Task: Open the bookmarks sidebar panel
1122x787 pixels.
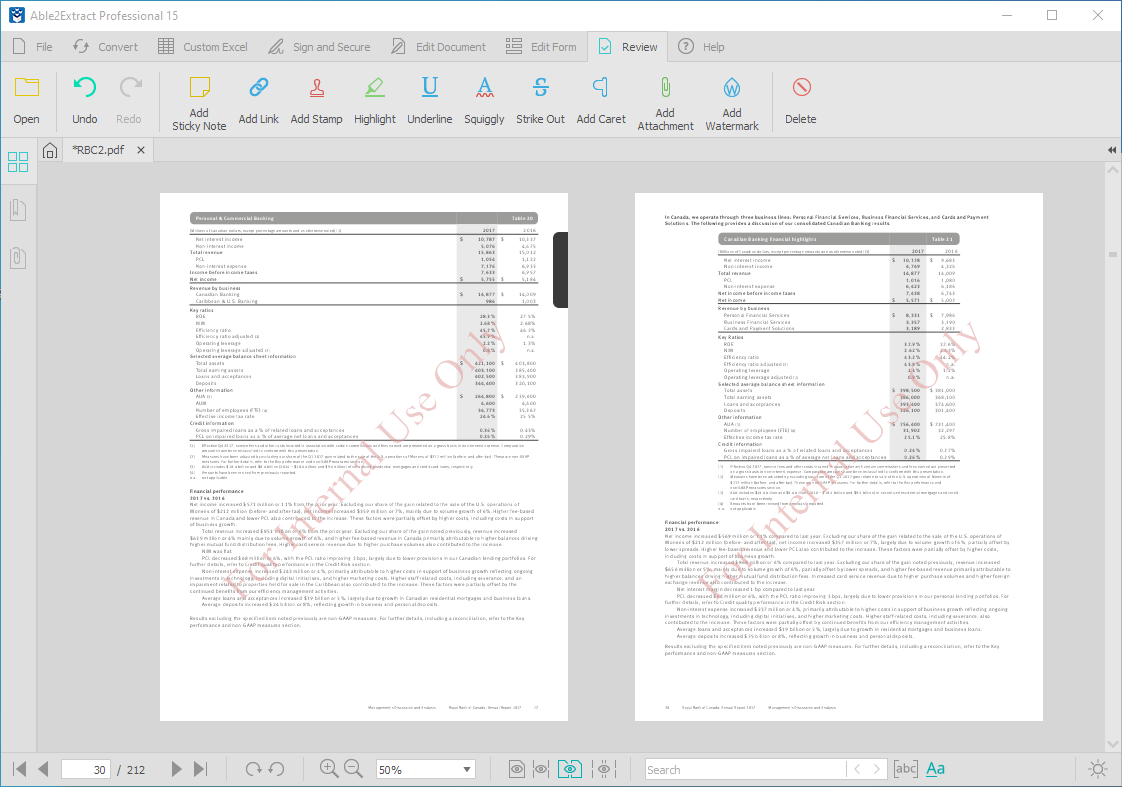Action: point(18,209)
